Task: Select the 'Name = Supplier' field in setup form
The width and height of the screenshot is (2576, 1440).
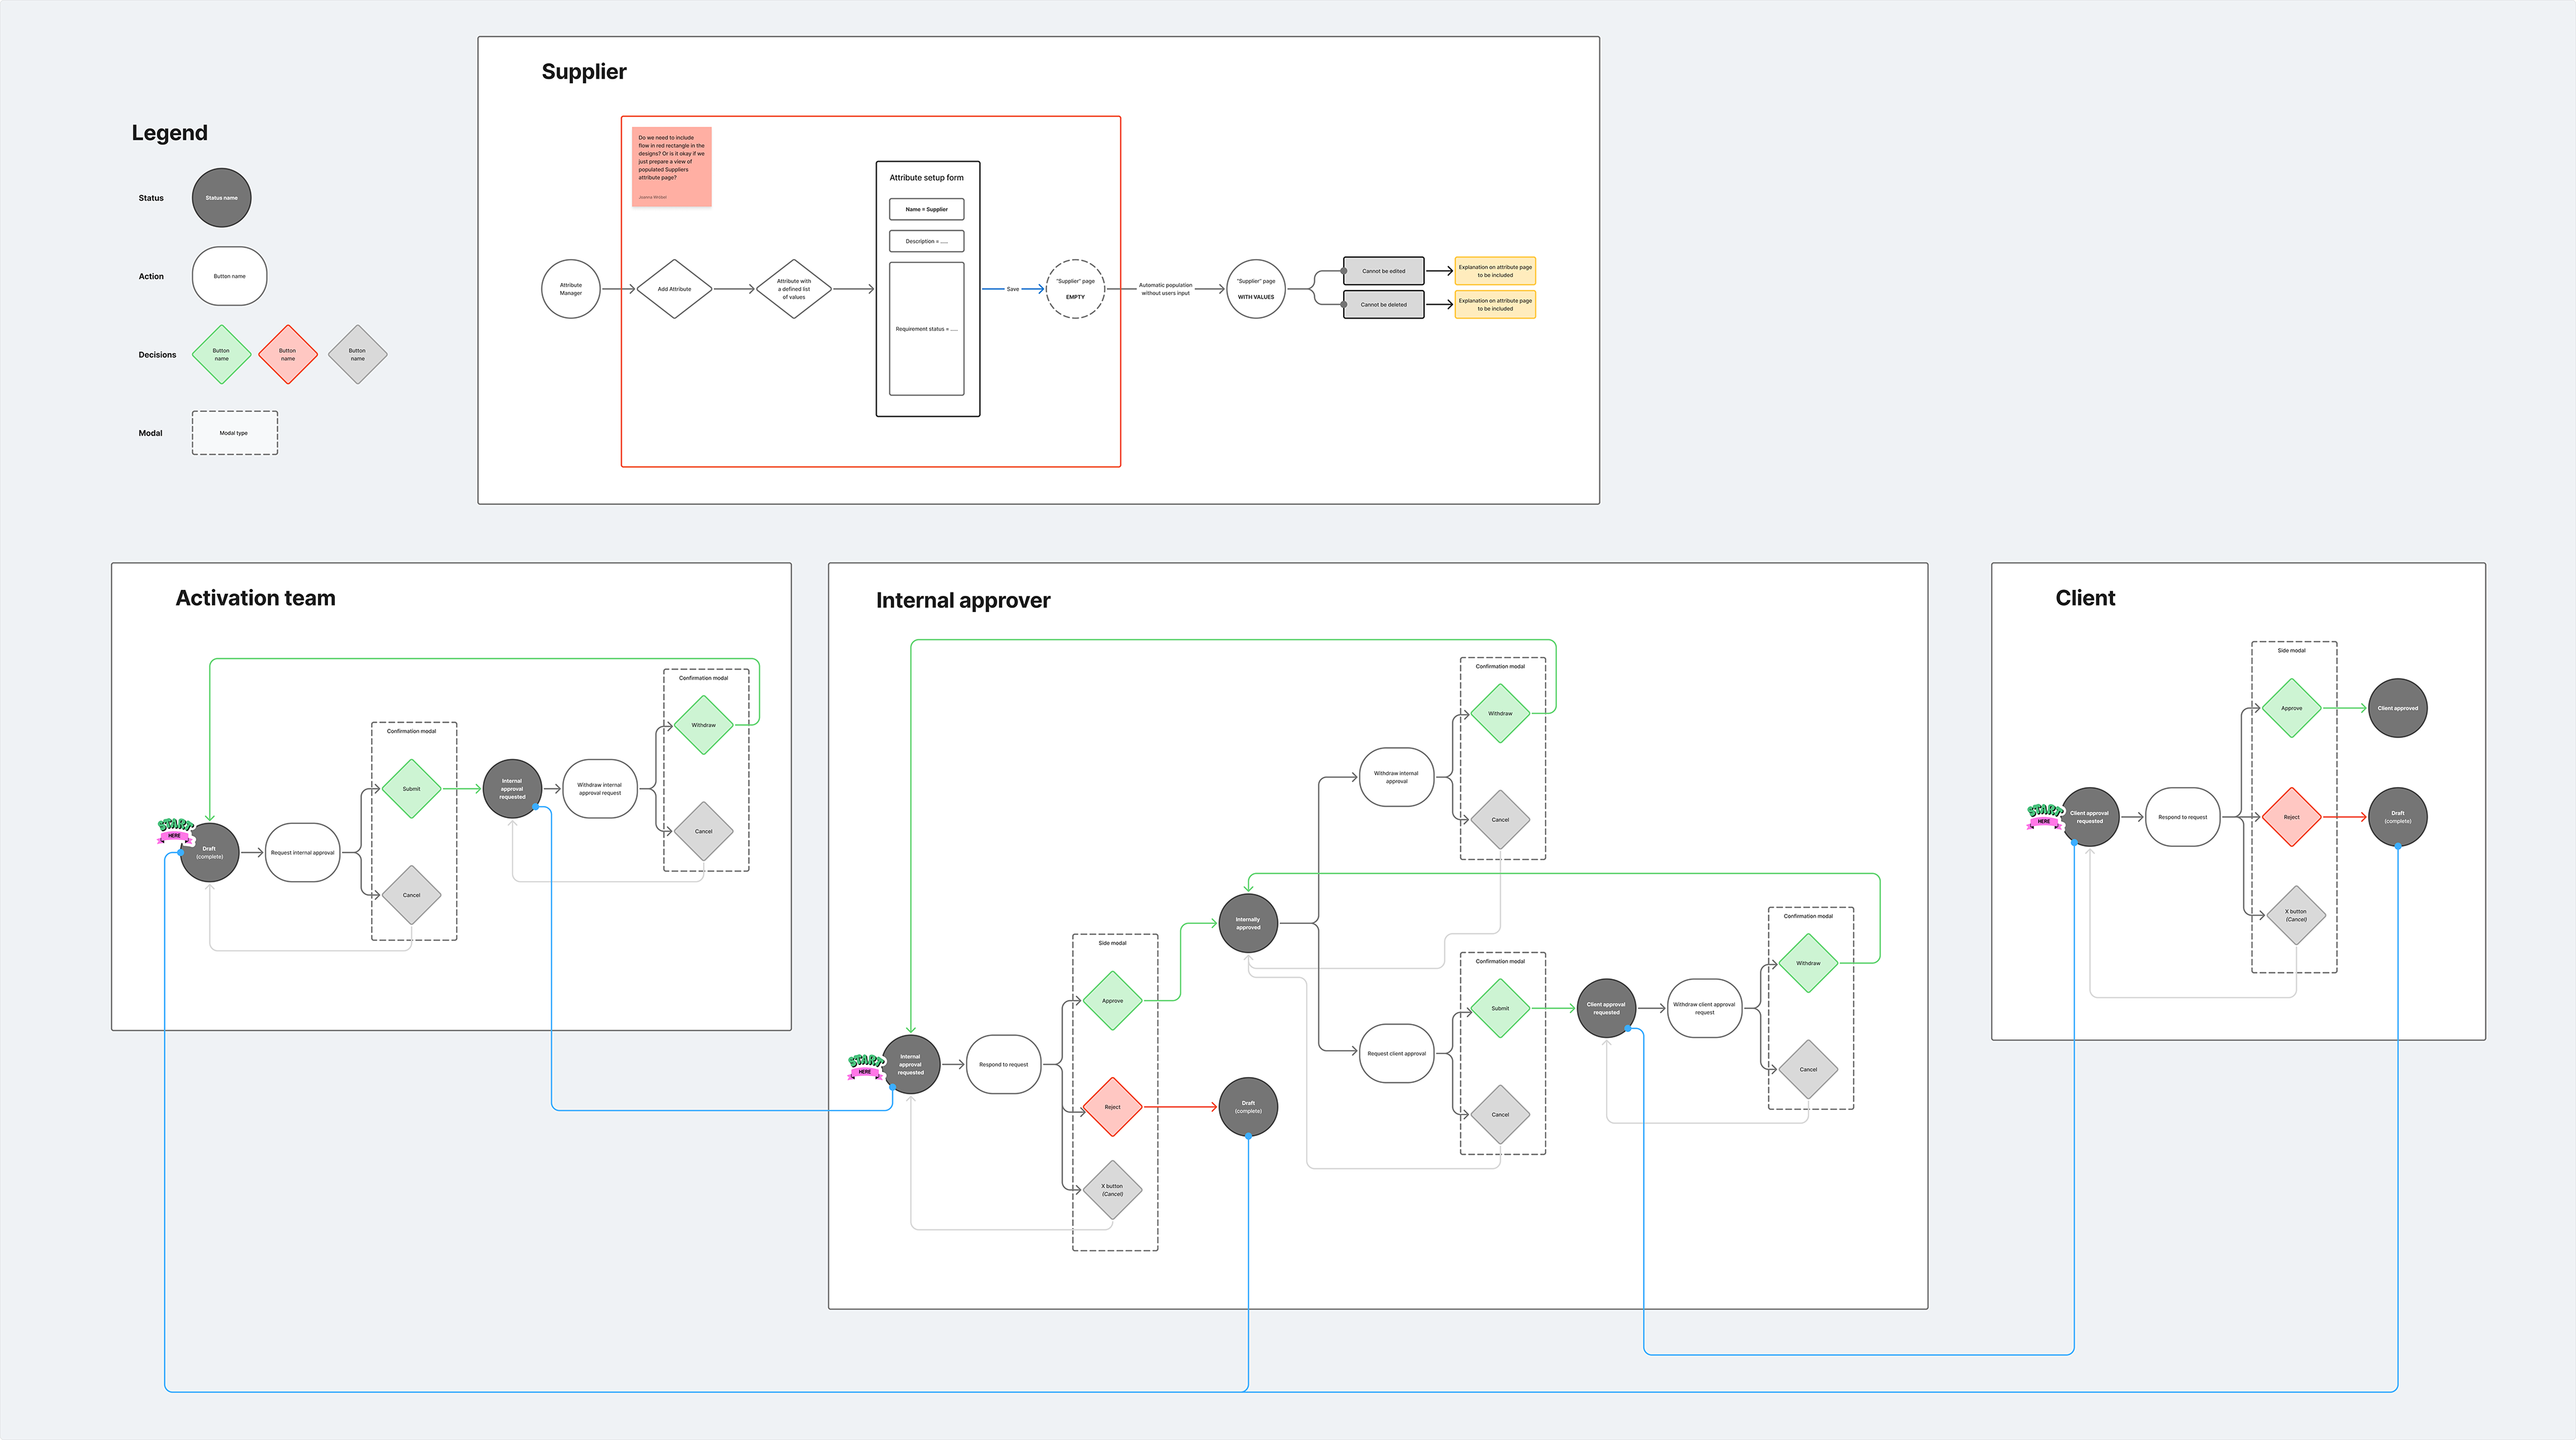Action: pos(926,209)
